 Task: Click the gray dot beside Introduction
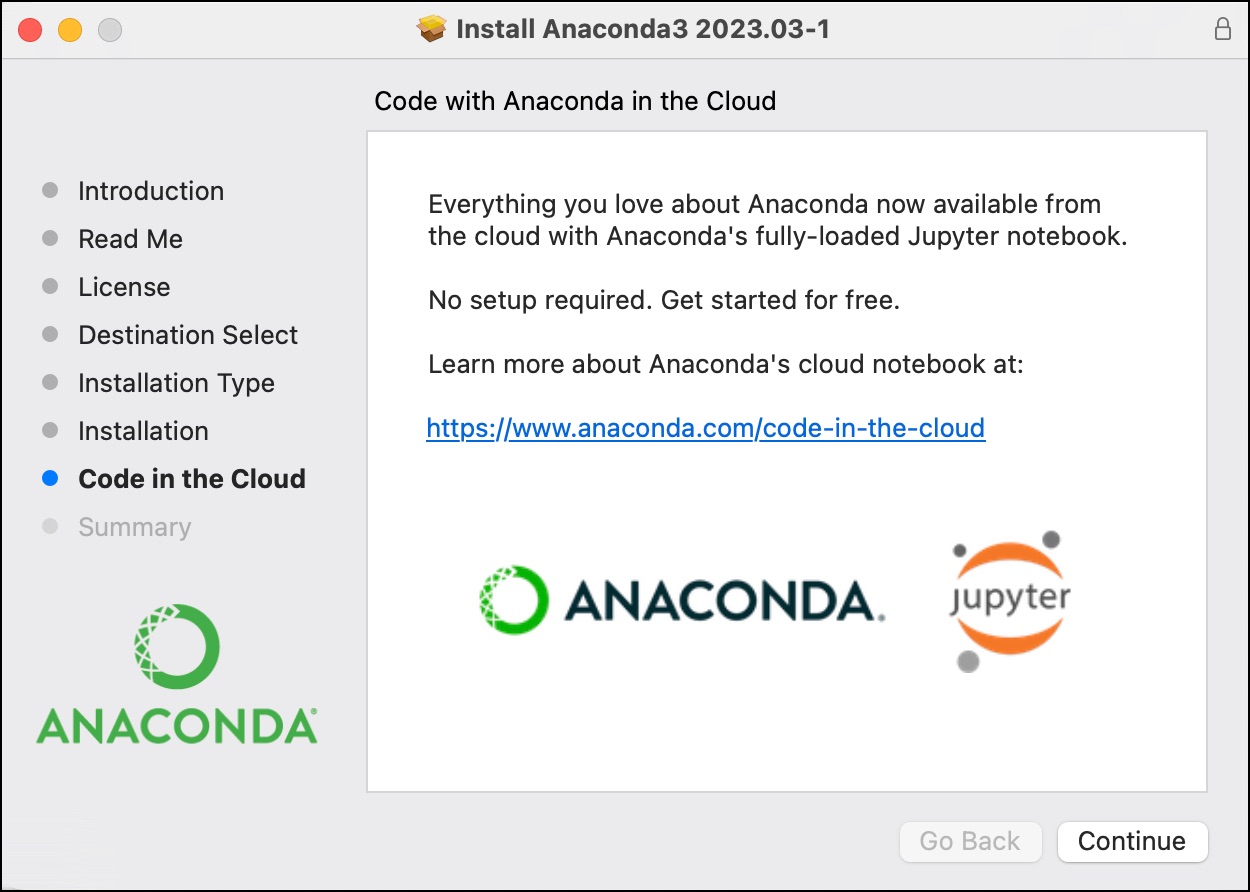coord(50,191)
